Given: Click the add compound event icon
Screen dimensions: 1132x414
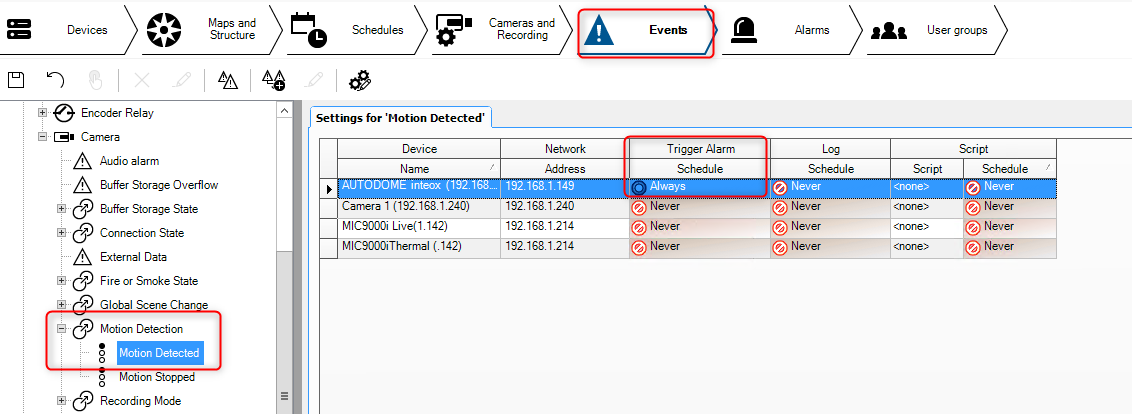Looking at the screenshot, I should pos(274,80).
